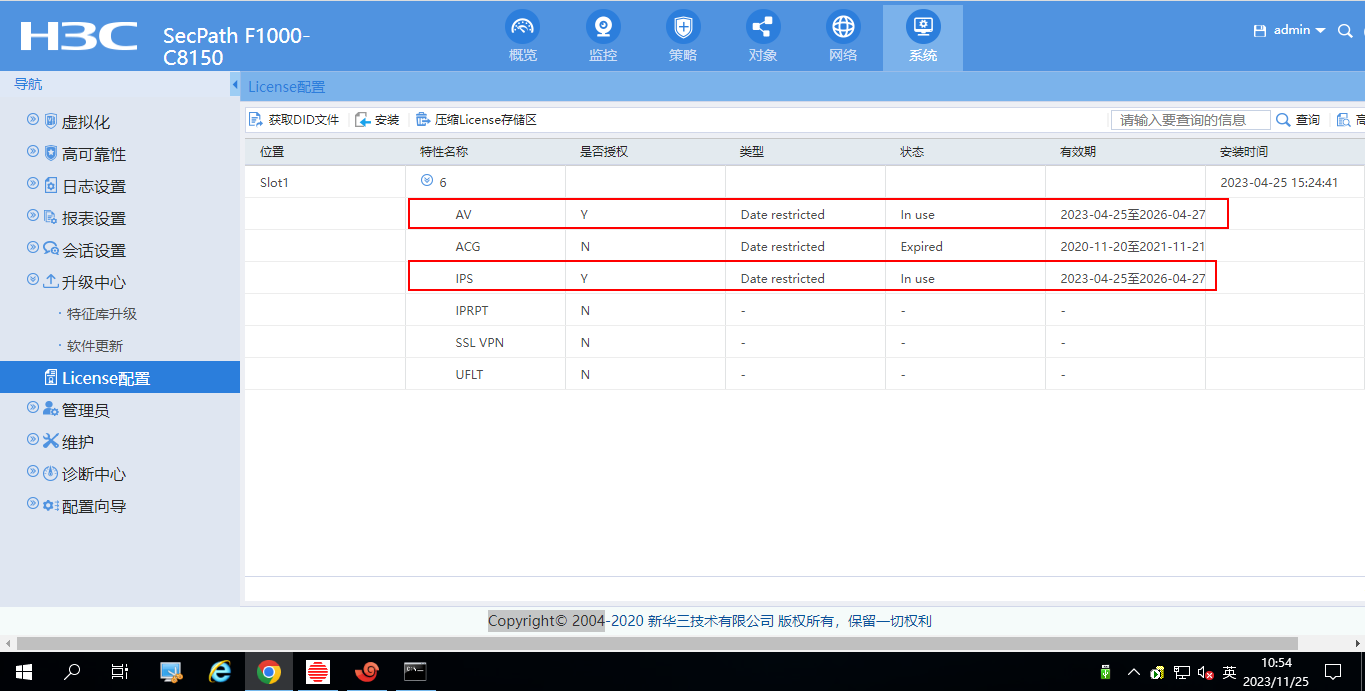Select the ACG feature row

[805, 246]
